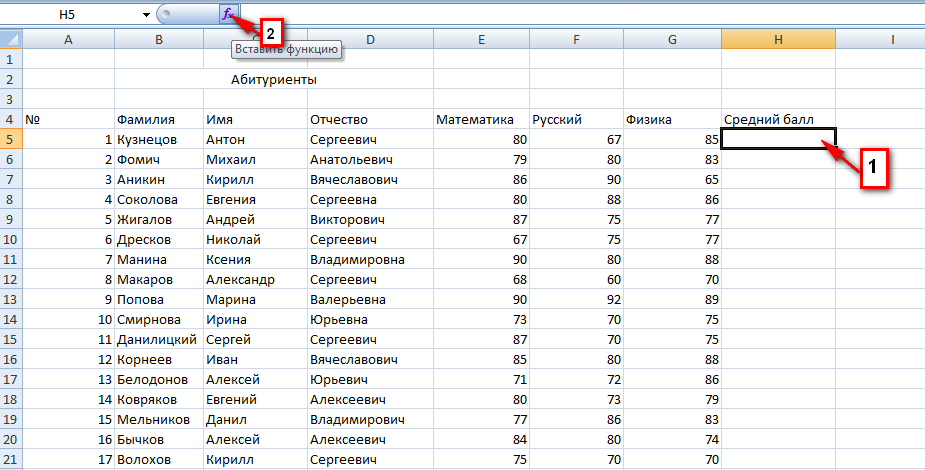Image resolution: width=925 pixels, height=470 pixels.
Task: Click the 'Математика' header cell
Action: click(481, 120)
